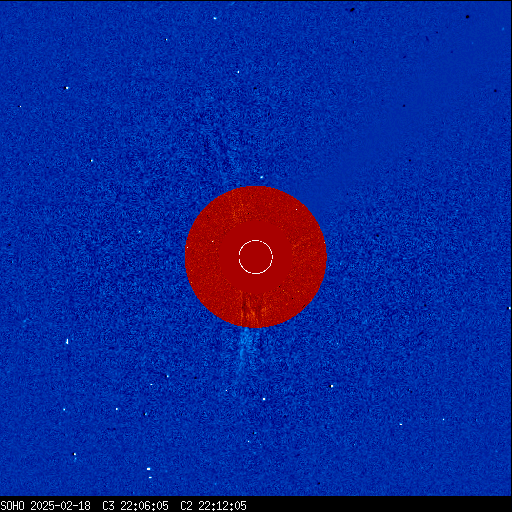This screenshot has height=512, width=512.
Task: Select the 2025-02-18 date text
Action: pos(60,506)
